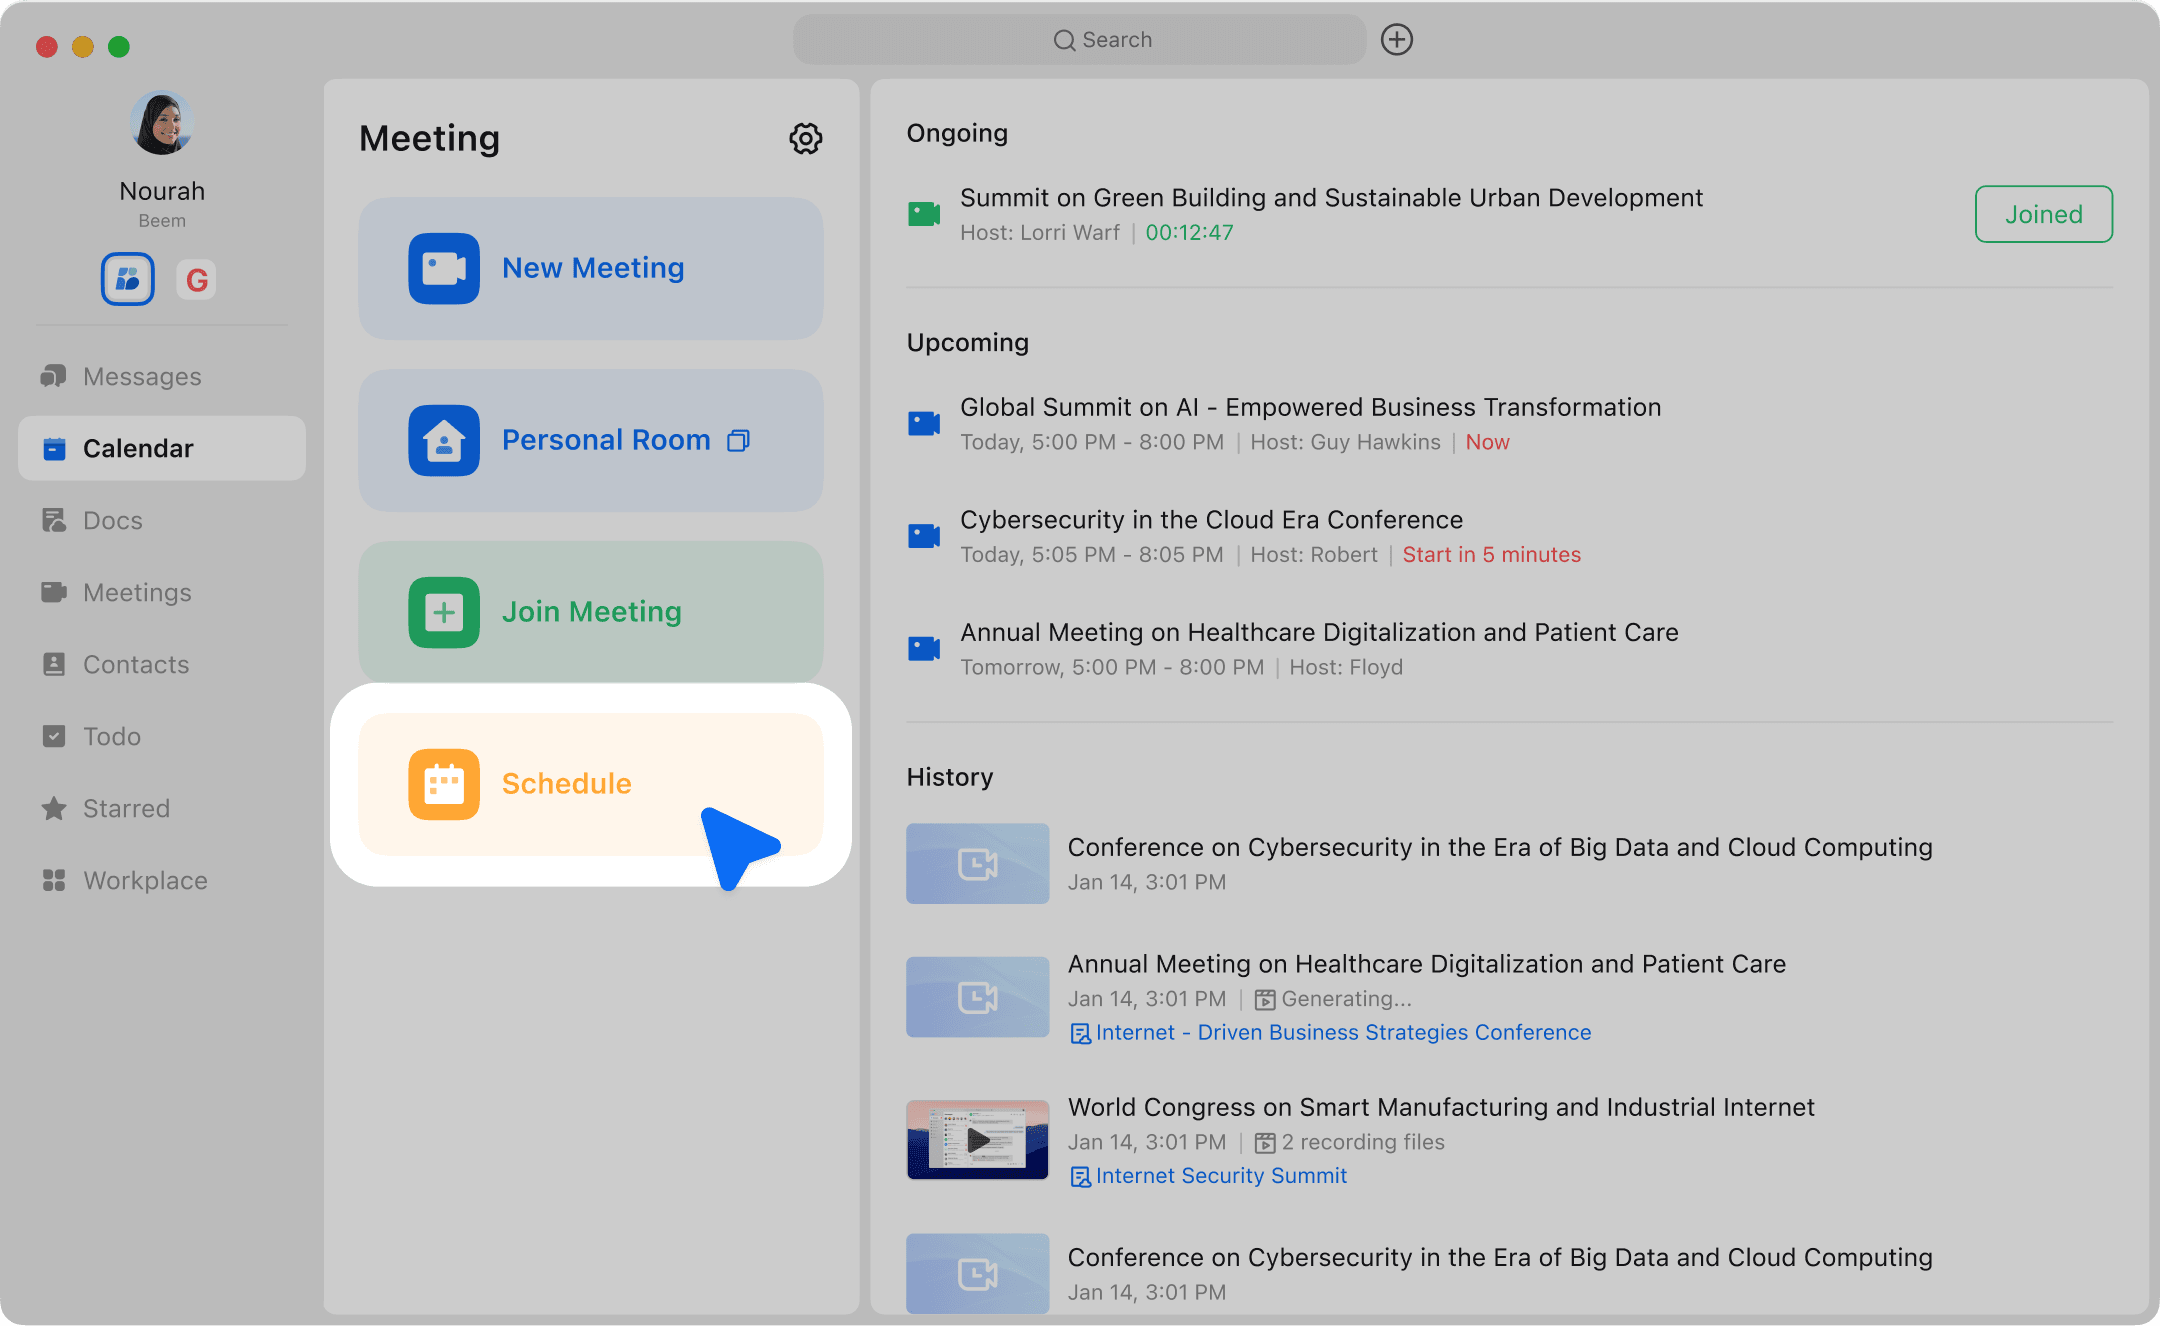2160x1326 pixels.
Task: Go to the Docs section
Action: pyautogui.click(x=112, y=521)
